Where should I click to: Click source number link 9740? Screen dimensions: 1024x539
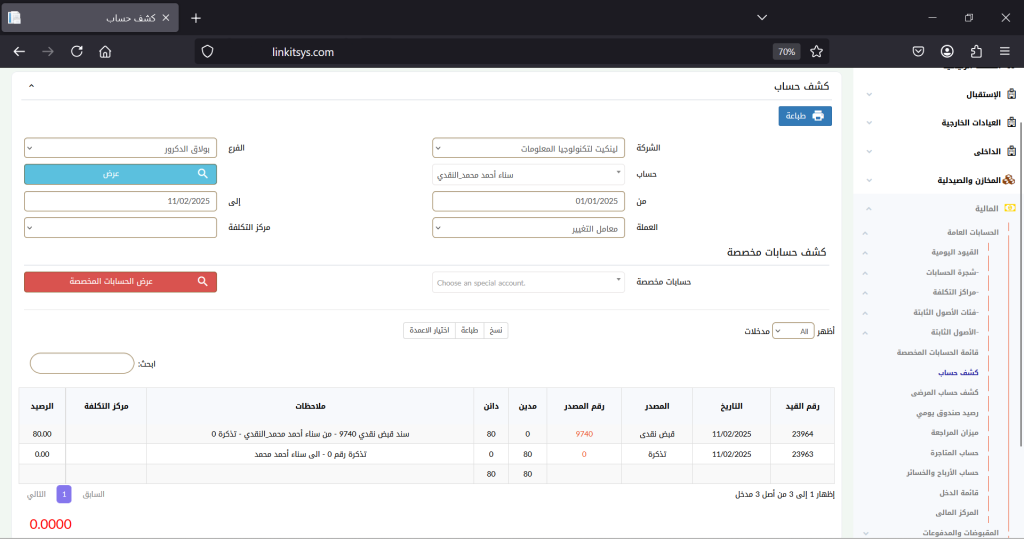584,435
